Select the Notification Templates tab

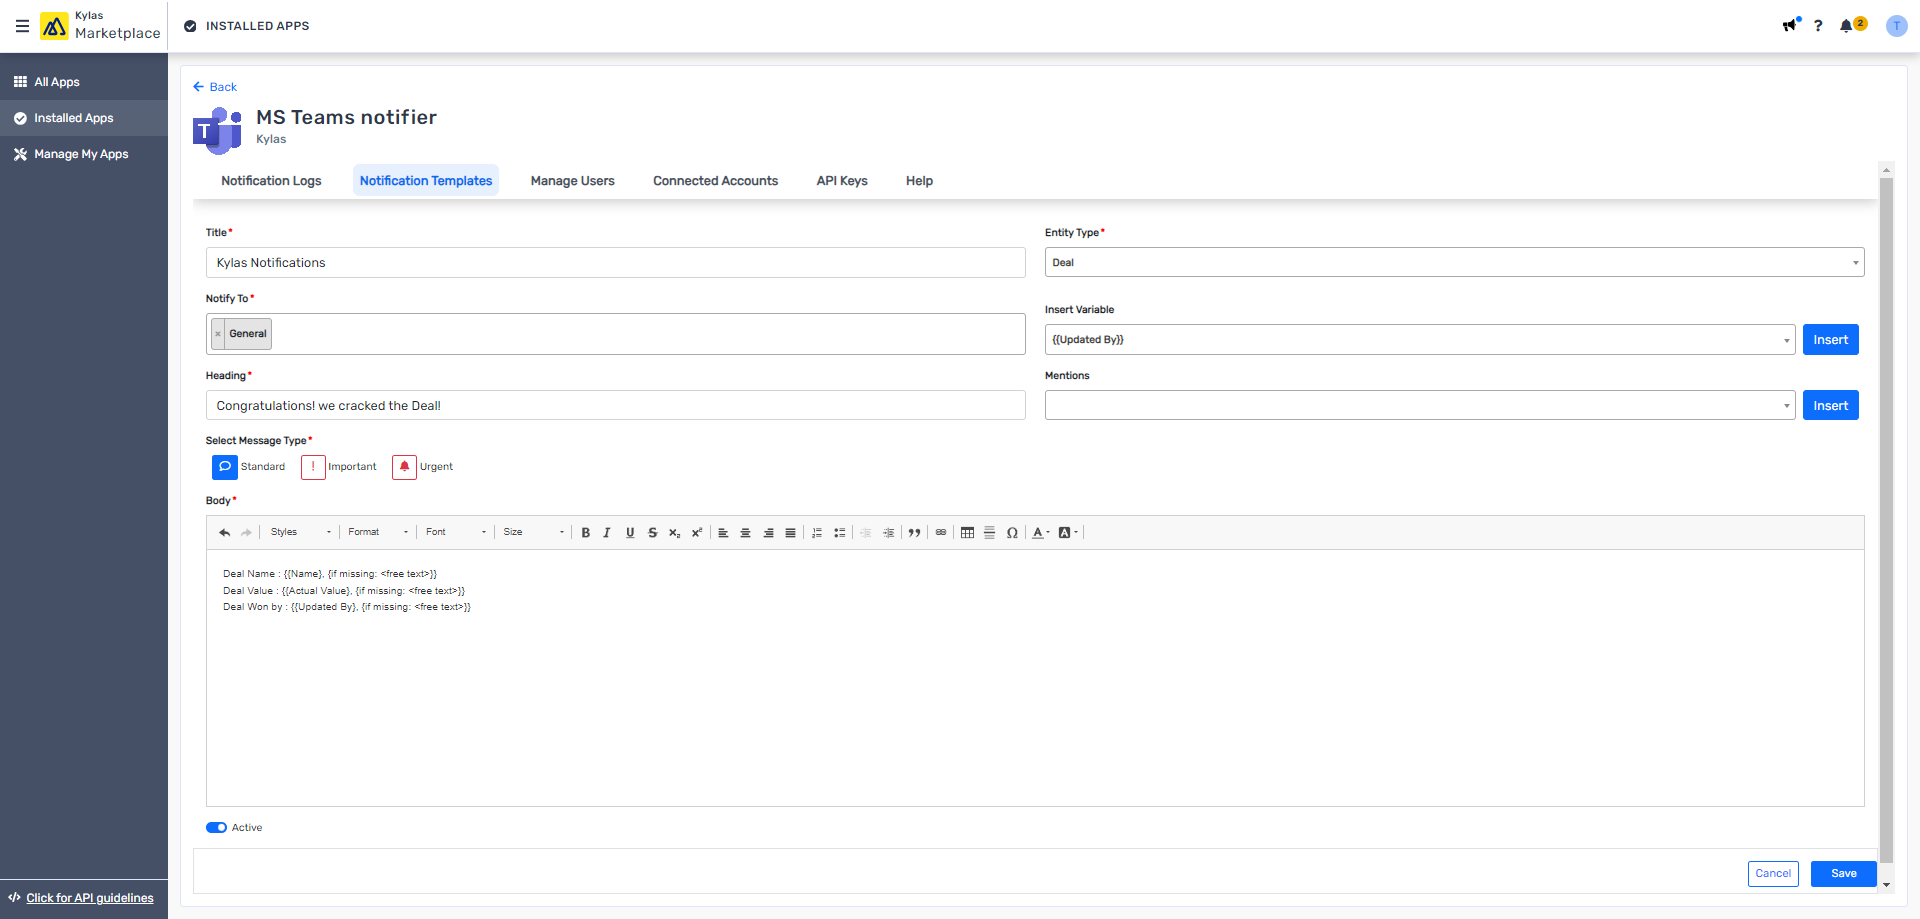click(x=426, y=181)
